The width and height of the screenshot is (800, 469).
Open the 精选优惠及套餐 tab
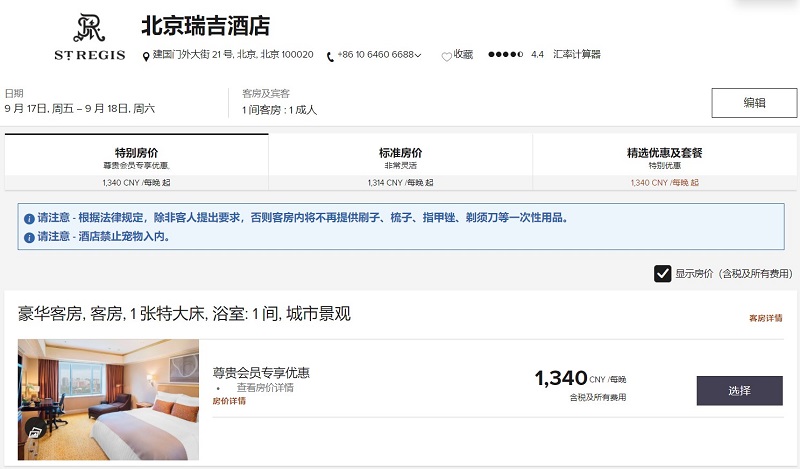pos(665,162)
